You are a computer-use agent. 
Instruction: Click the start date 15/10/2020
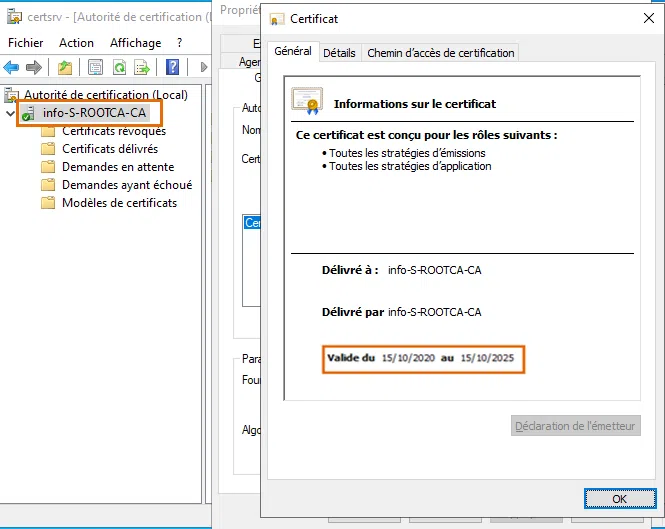click(x=408, y=358)
